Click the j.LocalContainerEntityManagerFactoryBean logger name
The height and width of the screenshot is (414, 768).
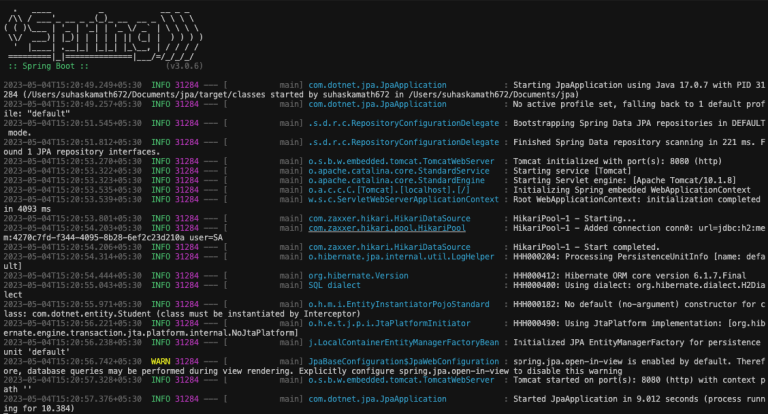pyautogui.click(x=403, y=342)
